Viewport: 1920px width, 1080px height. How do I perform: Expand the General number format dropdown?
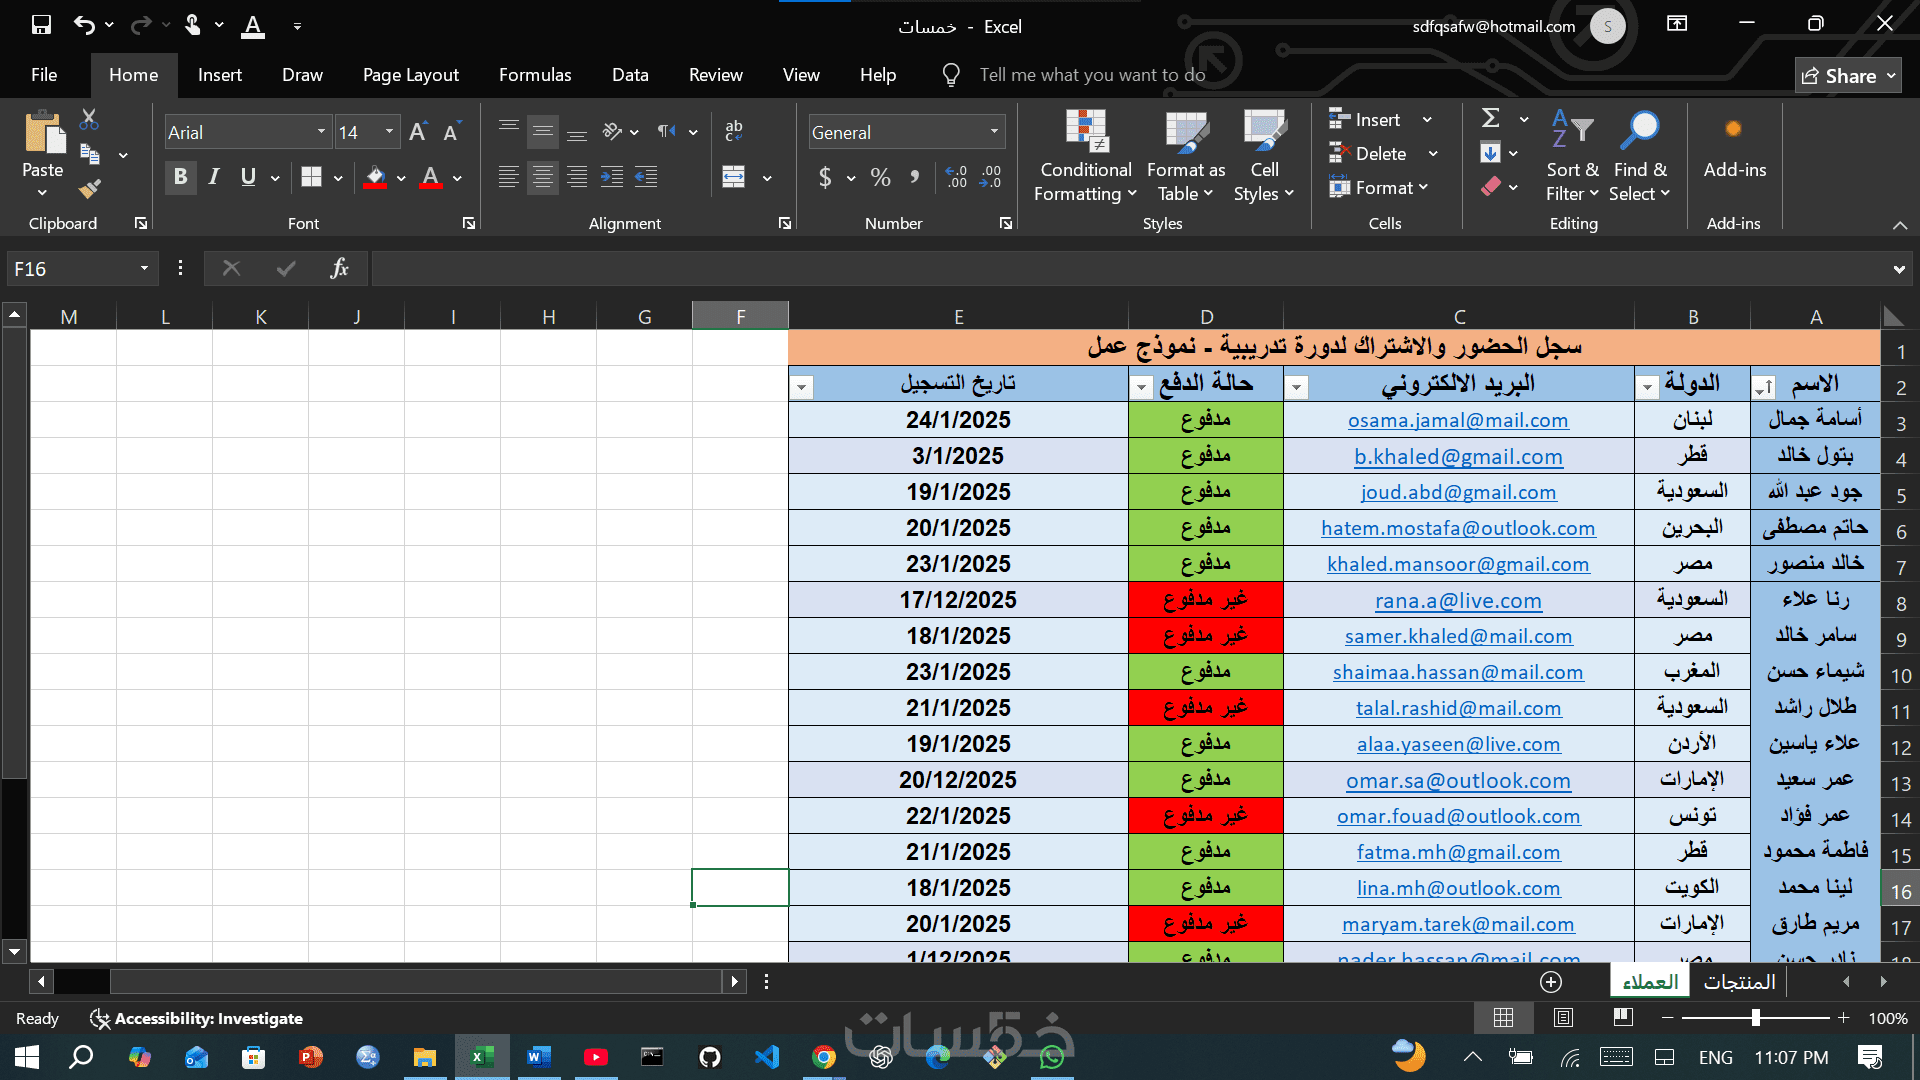pos(994,132)
